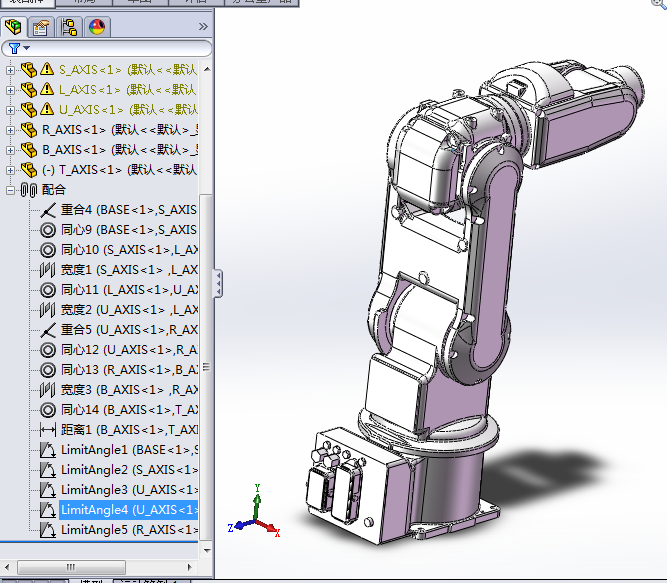
Task: Click the XYZ coordinate triad
Action: point(254,512)
